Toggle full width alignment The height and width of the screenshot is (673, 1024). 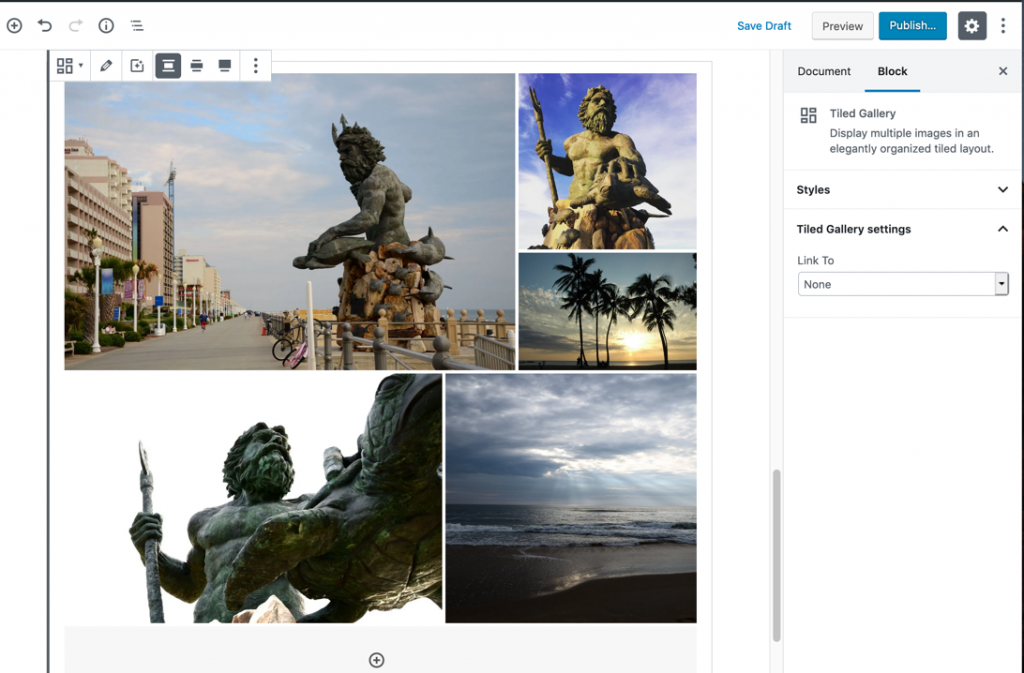[x=225, y=66]
